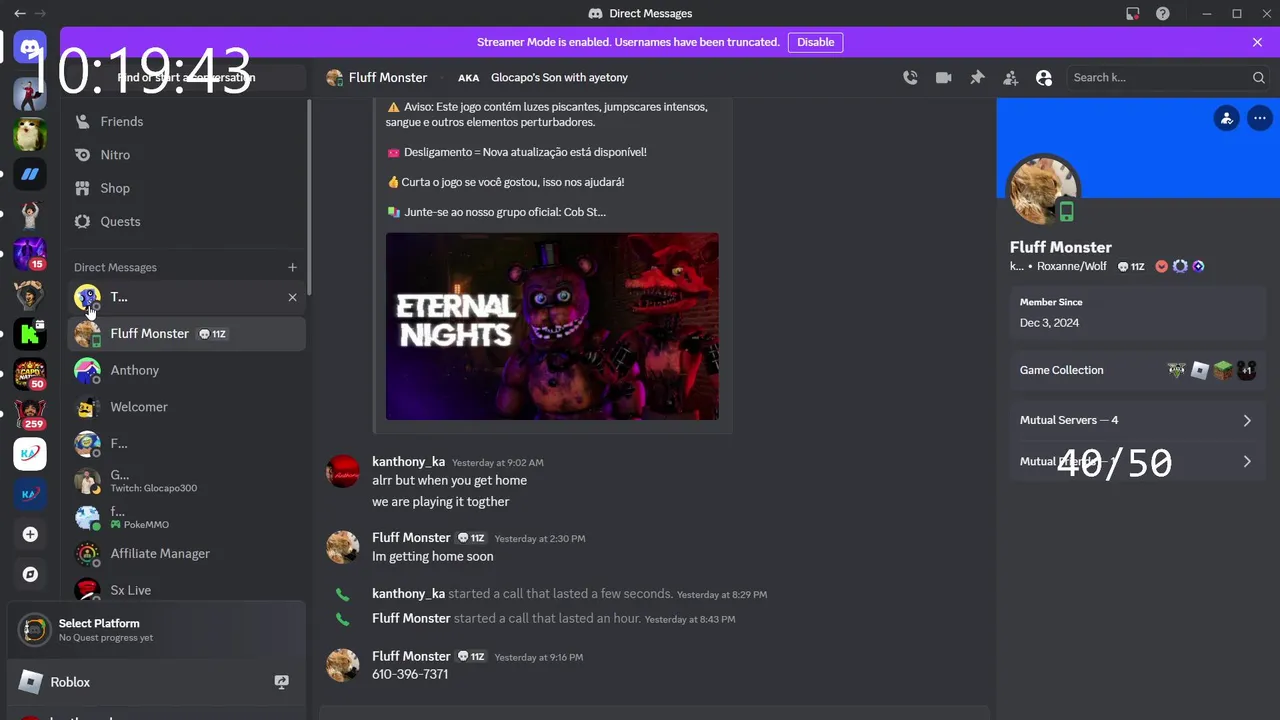
Task: Click the Roblox game collection icon
Action: click(x=1200, y=370)
